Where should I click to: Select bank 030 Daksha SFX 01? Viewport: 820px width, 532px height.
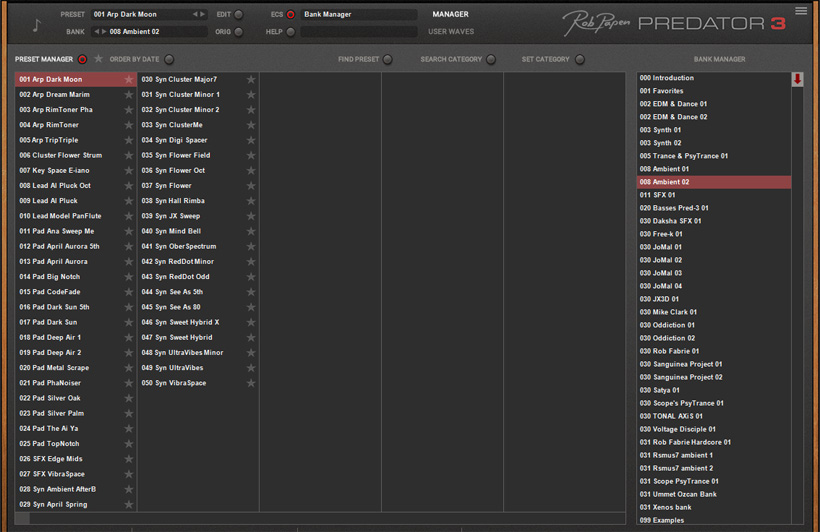[x=714, y=221]
